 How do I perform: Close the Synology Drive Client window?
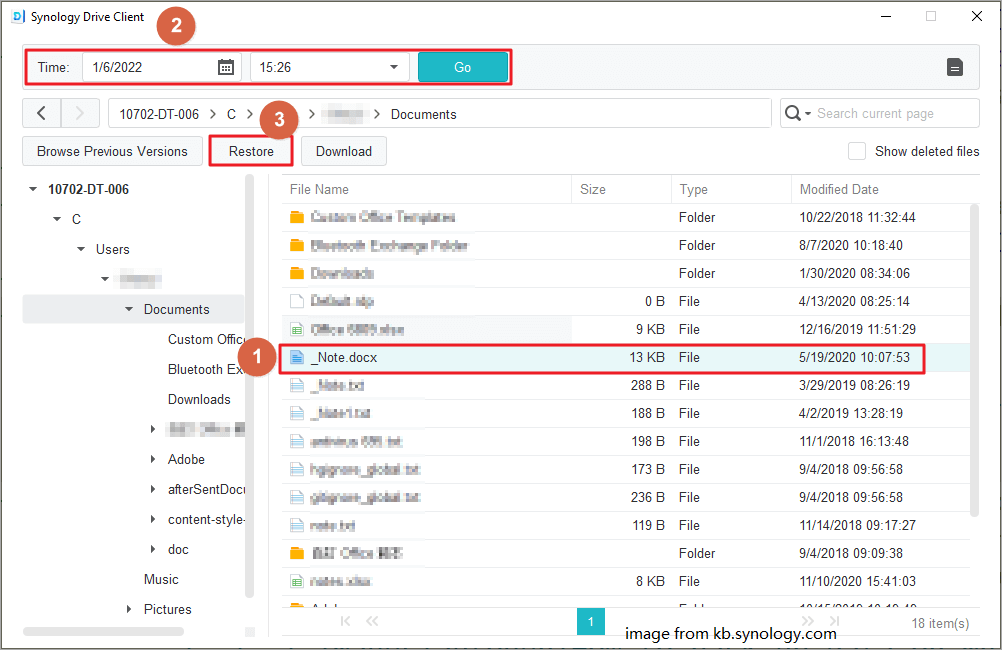coord(976,16)
